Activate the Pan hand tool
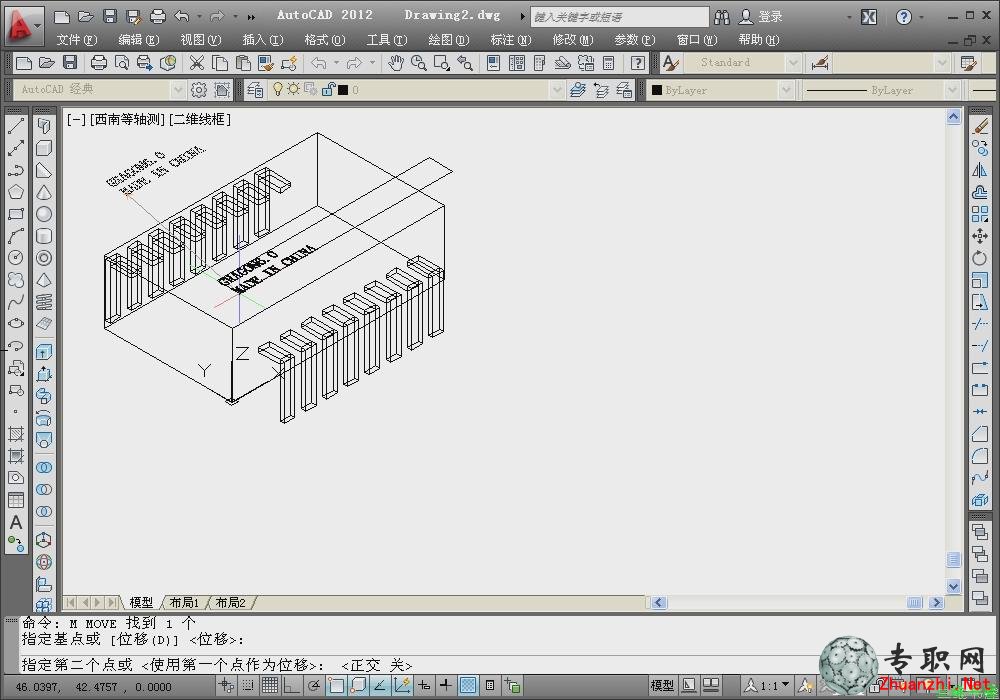The image size is (1000, 700). (395, 62)
